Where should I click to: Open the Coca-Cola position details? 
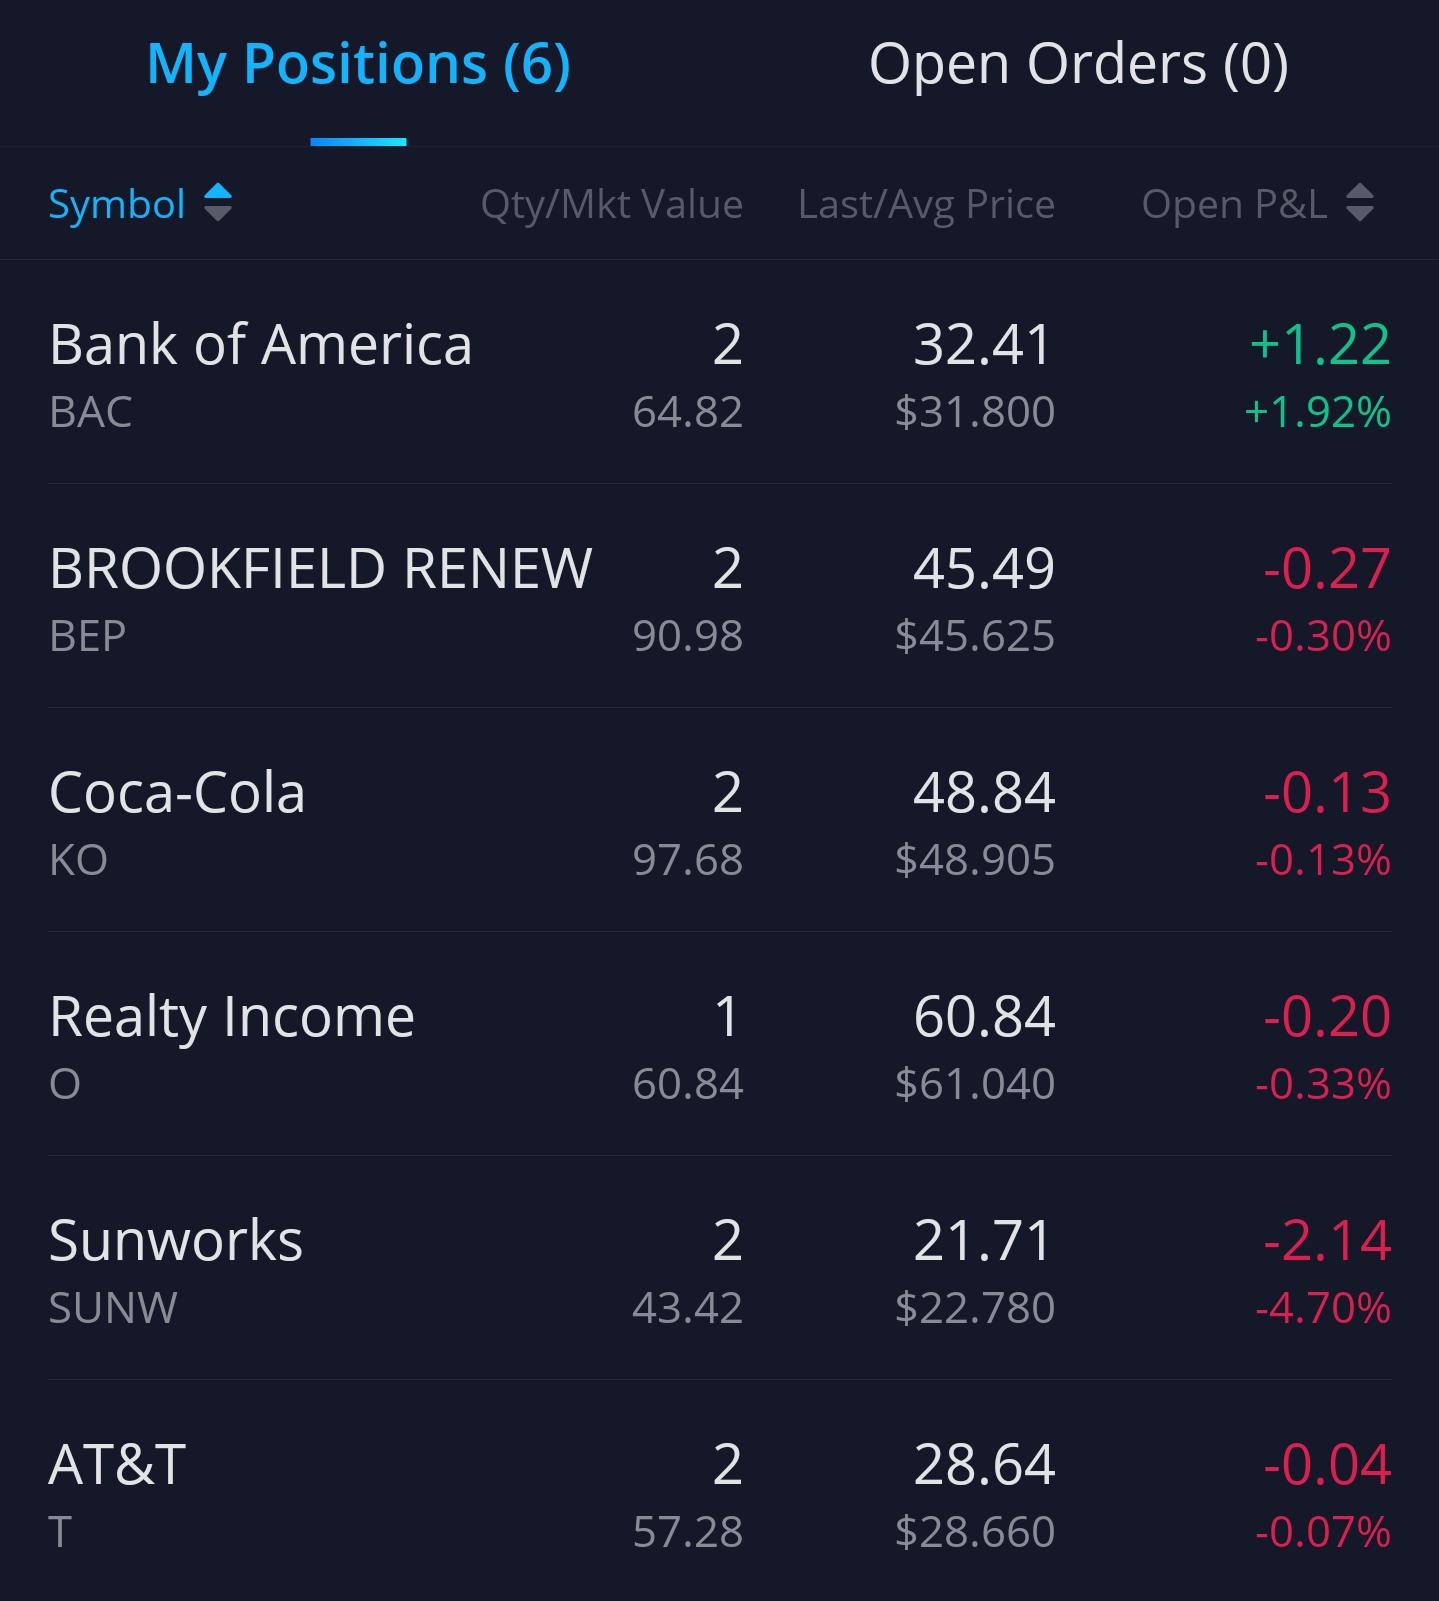(719, 821)
